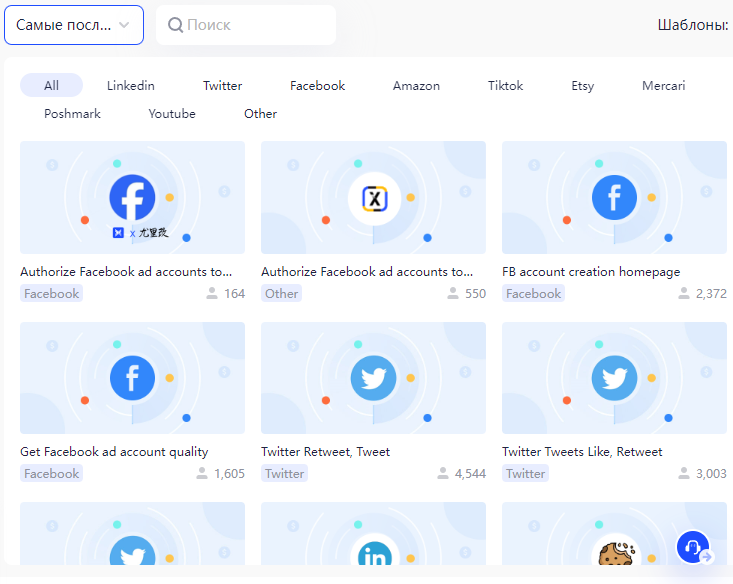Viewport: 733px width, 584px height.
Task: Open the bottom-row Twitter bird template
Action: [132, 534]
